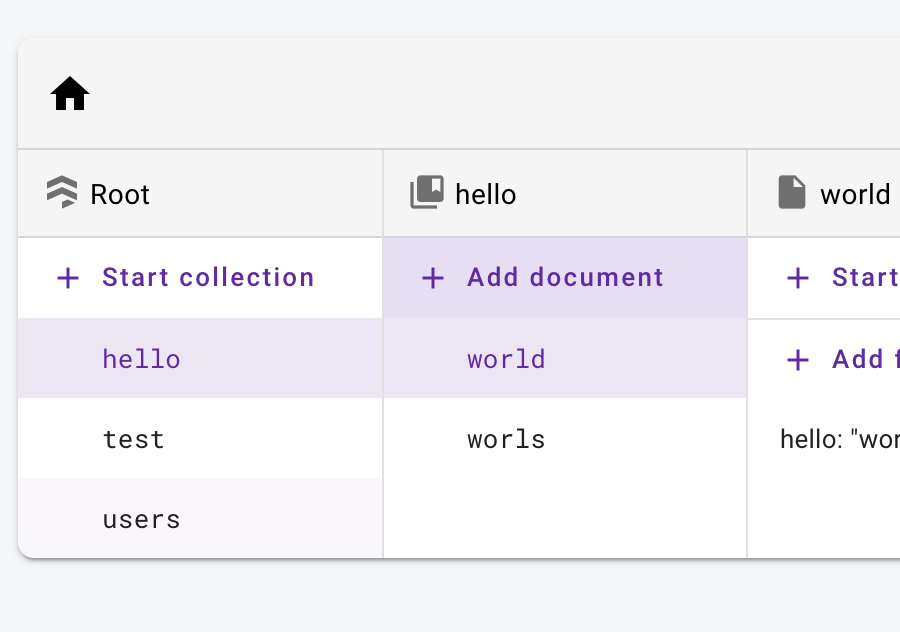
Task: Open the test collection
Action: click(134, 439)
